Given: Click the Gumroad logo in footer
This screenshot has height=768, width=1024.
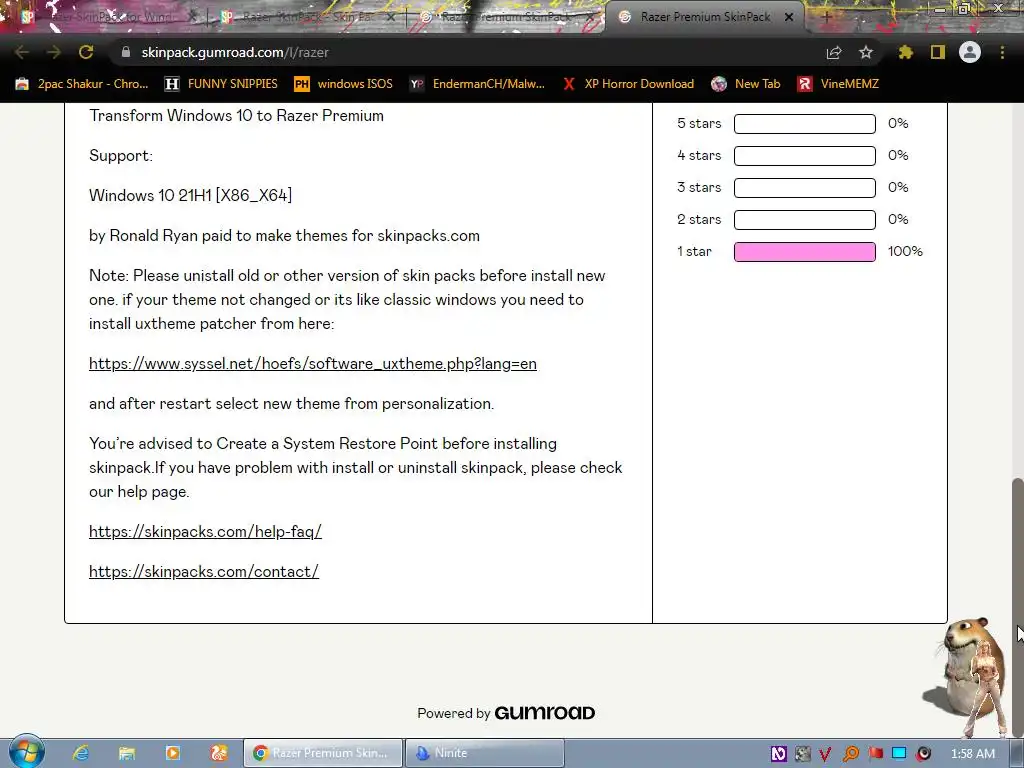Looking at the screenshot, I should (x=545, y=713).
